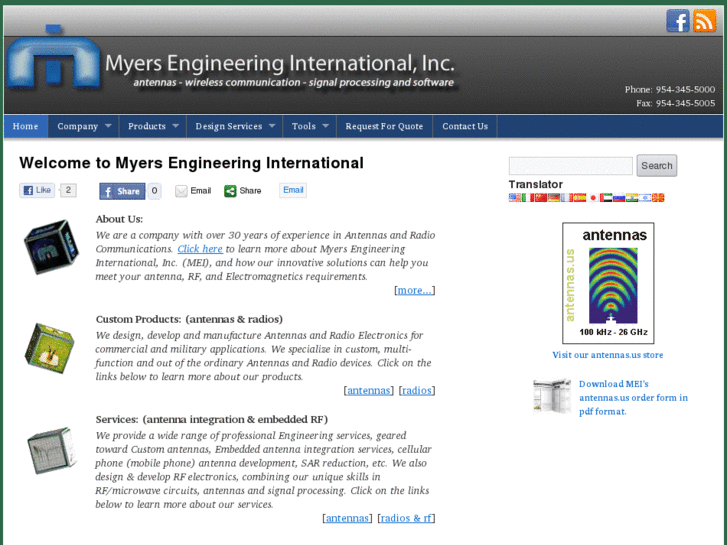Download MEI's antennas.us order form pdf
Screen dimensions: 727x545
(633, 398)
